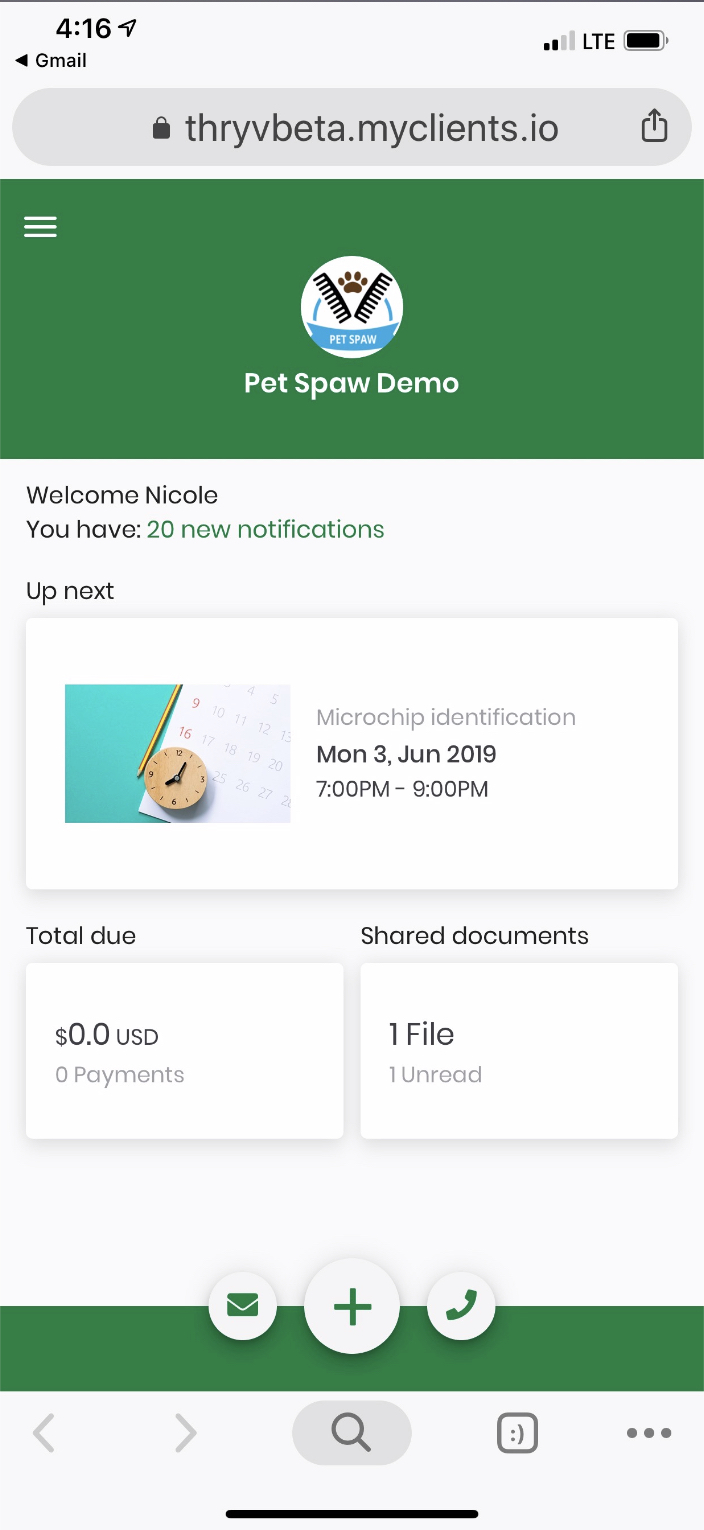Call business via phone icon
Screen dimensions: 704x1530
coord(461,1305)
